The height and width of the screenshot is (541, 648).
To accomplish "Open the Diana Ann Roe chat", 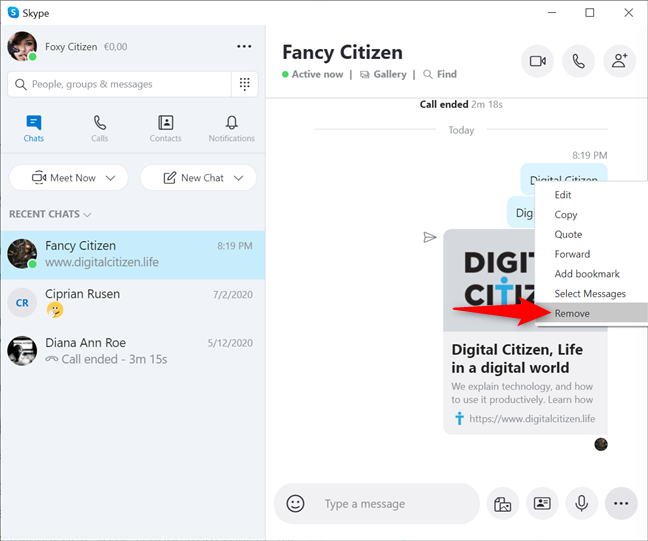I will click(x=133, y=351).
